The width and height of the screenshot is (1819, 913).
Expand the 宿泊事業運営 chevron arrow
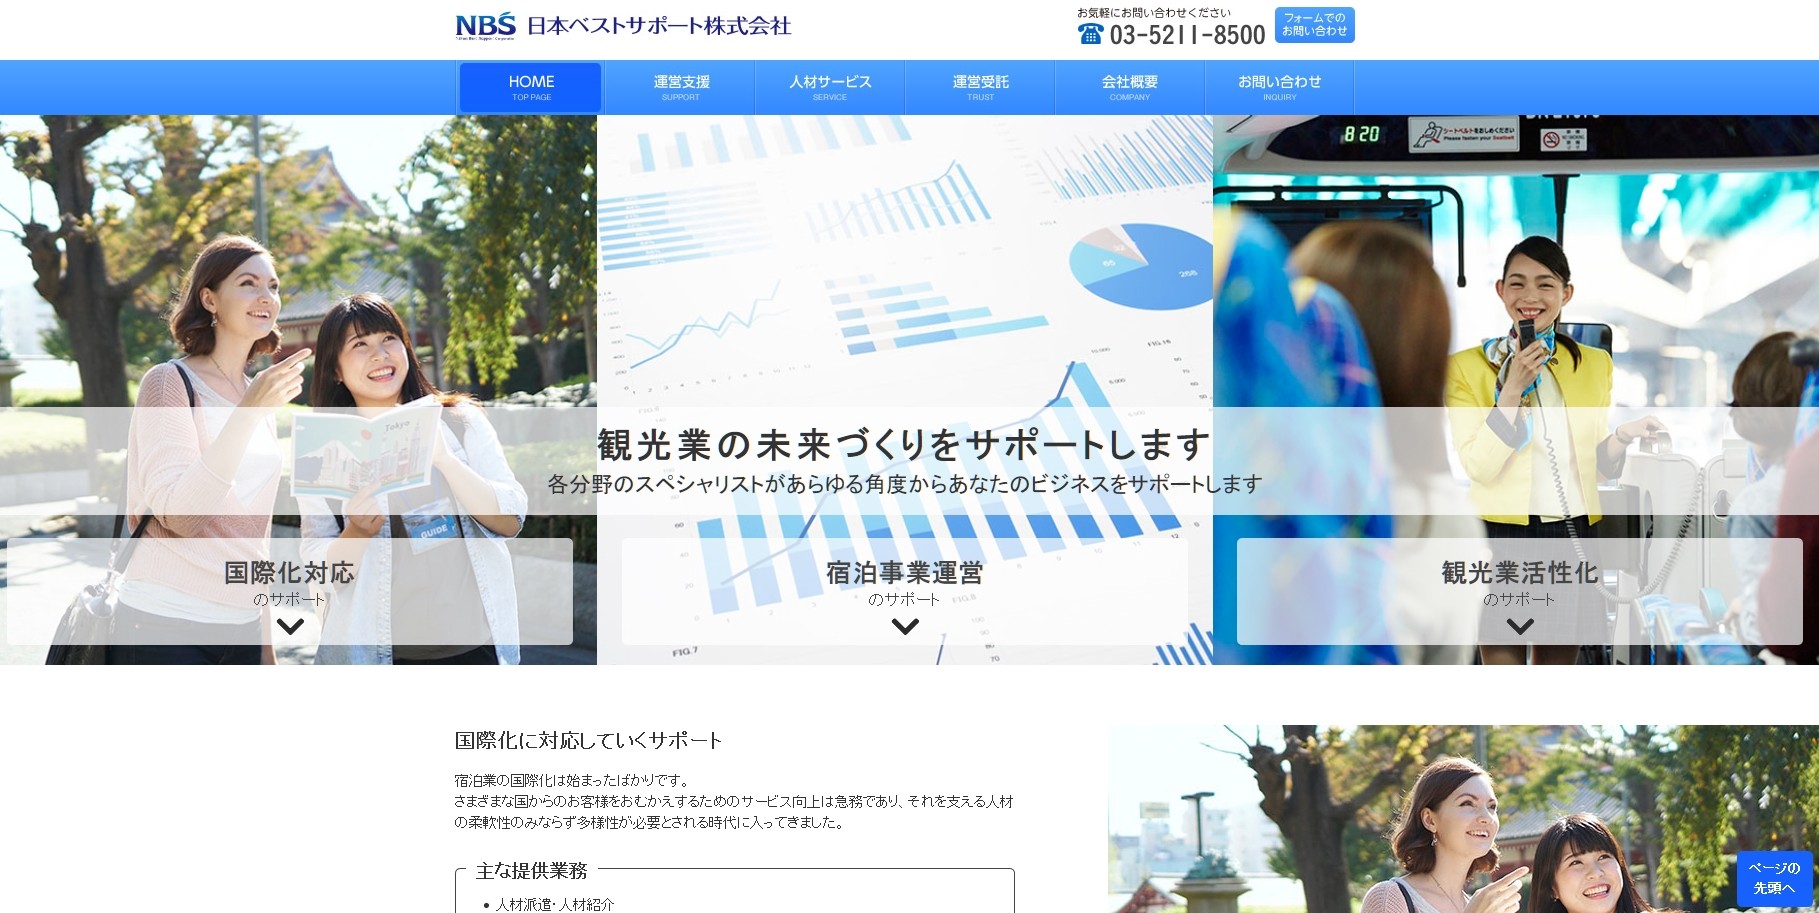[905, 627]
